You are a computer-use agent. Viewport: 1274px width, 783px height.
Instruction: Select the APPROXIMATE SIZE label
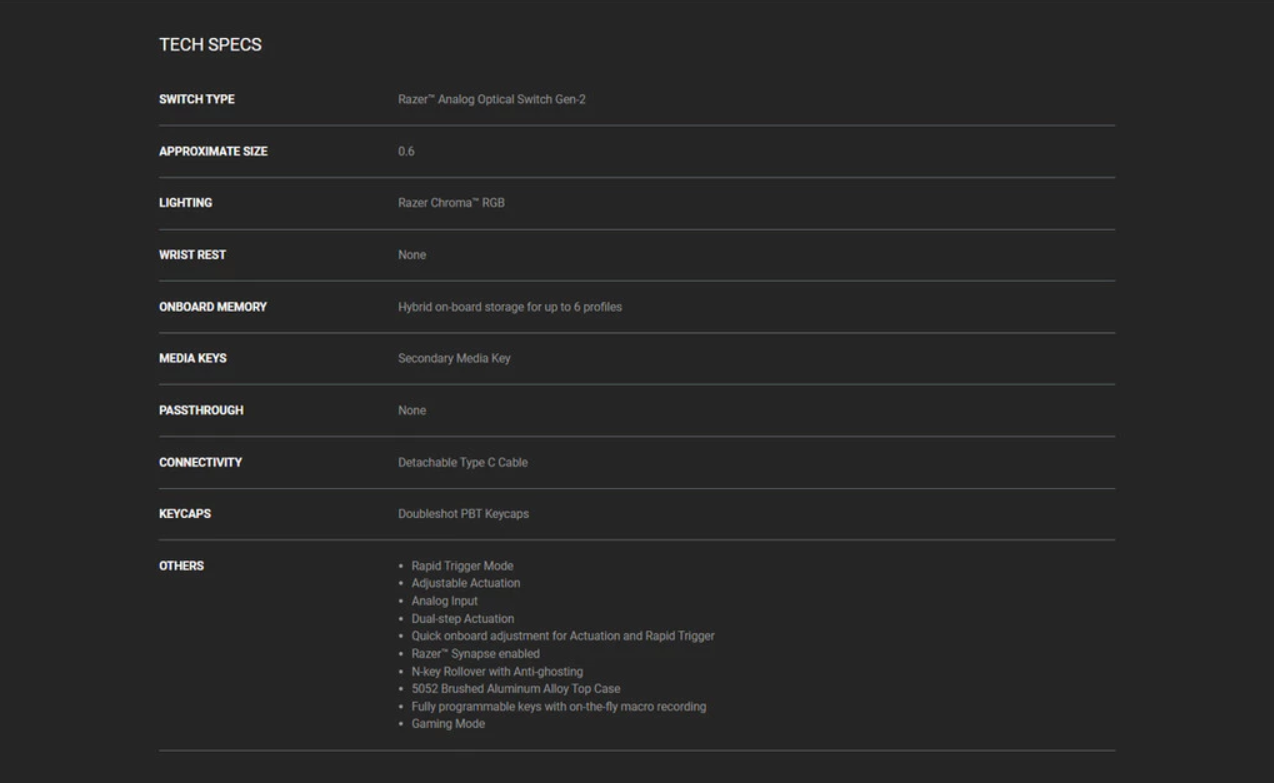point(213,151)
